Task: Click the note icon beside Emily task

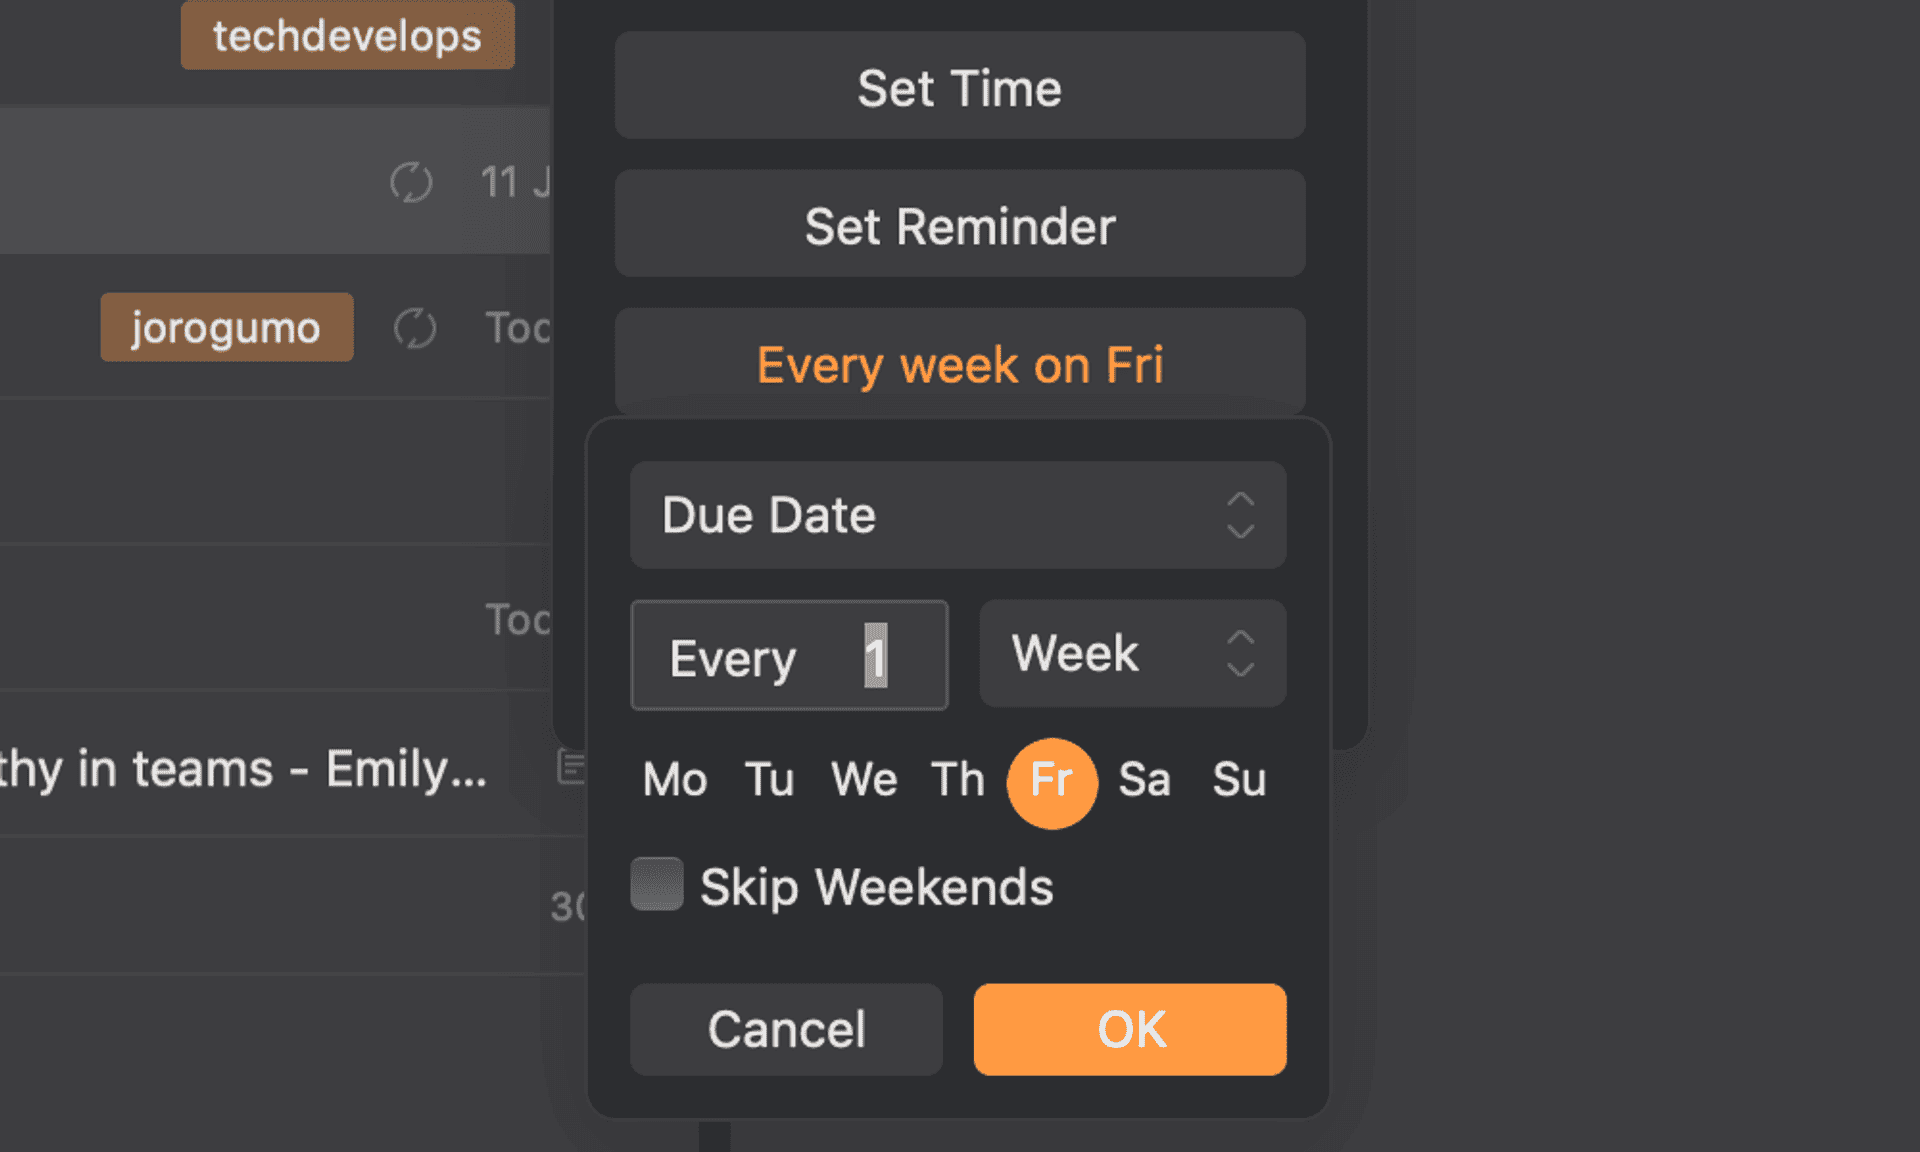Action: click(571, 768)
